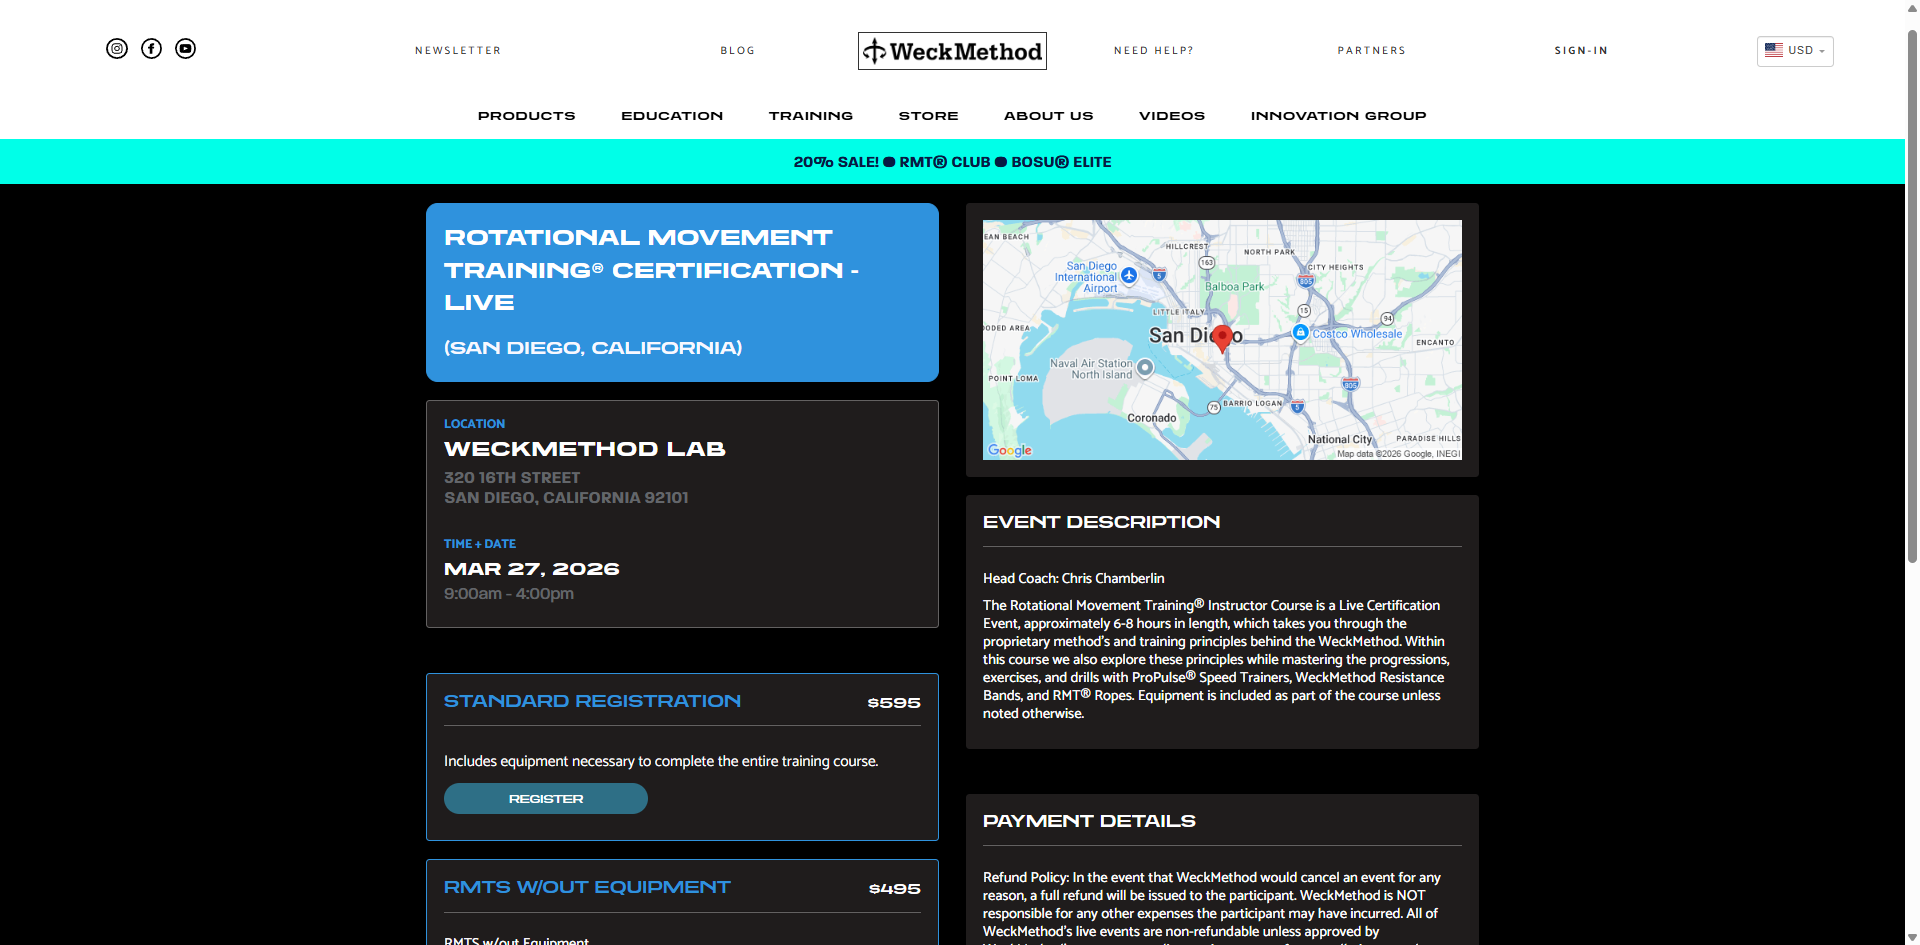Open the Store menu
The image size is (1920, 945).
click(928, 116)
